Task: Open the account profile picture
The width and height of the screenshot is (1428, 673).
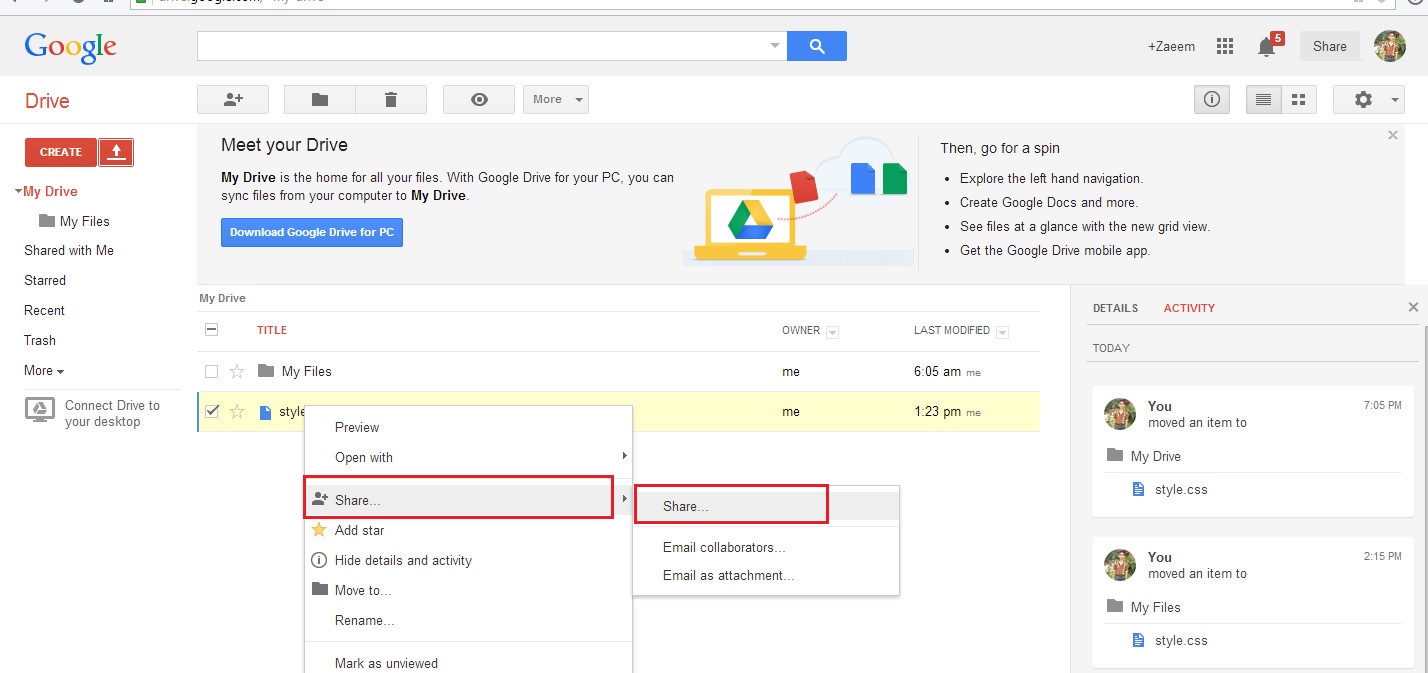Action: point(1390,46)
